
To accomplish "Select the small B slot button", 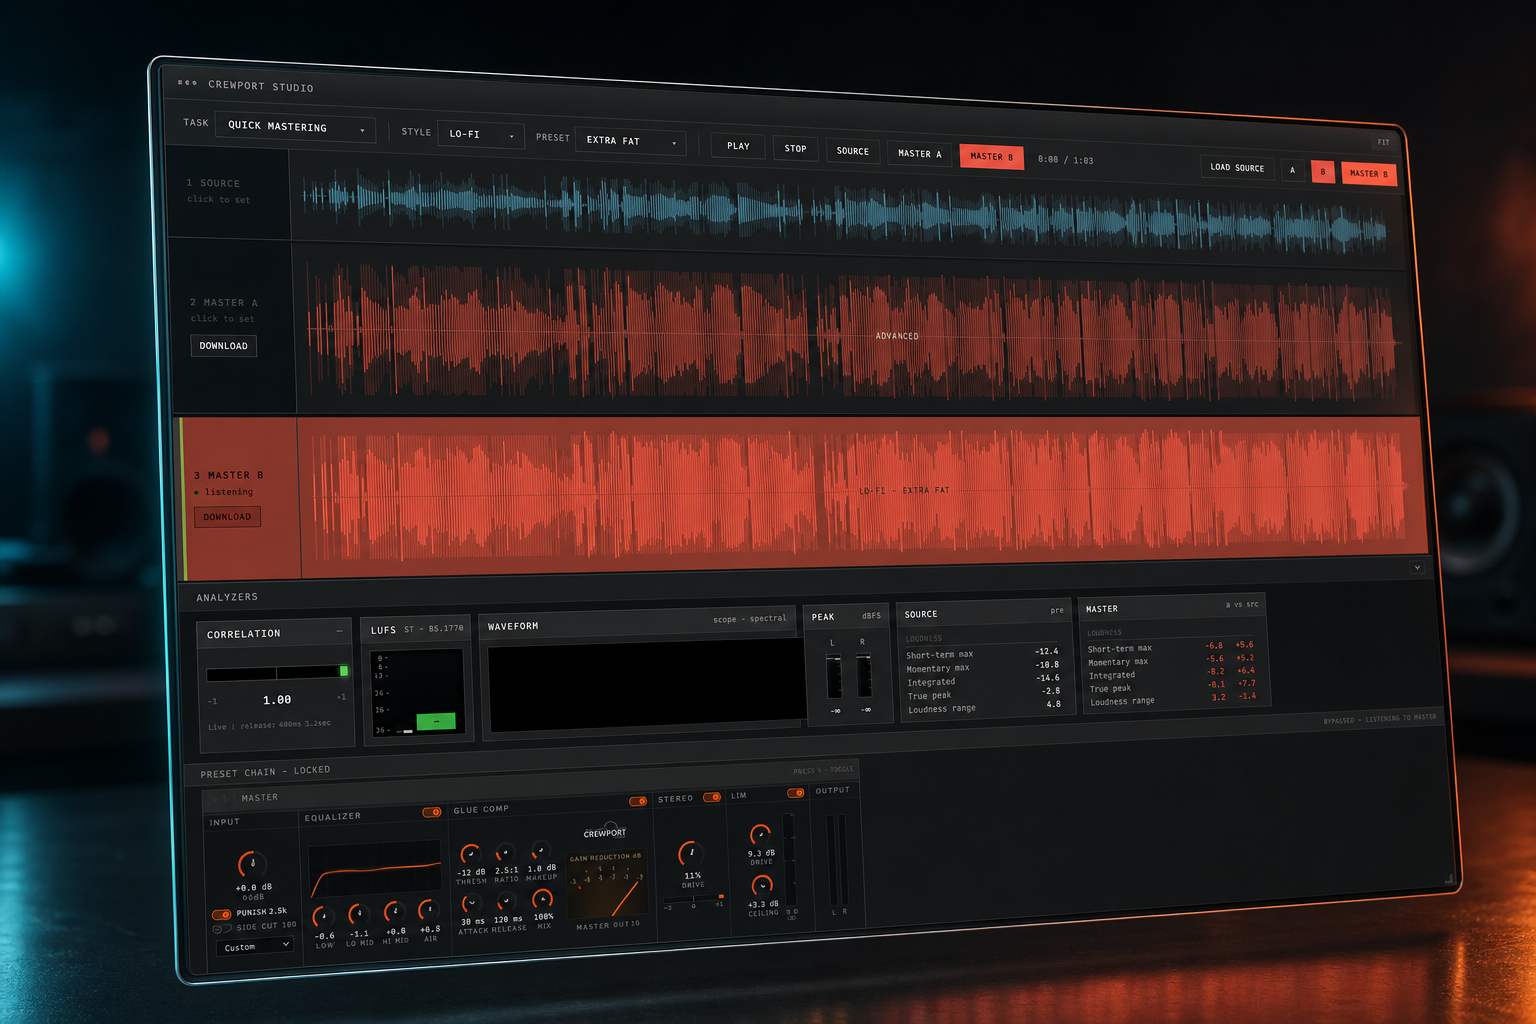I will [1322, 172].
